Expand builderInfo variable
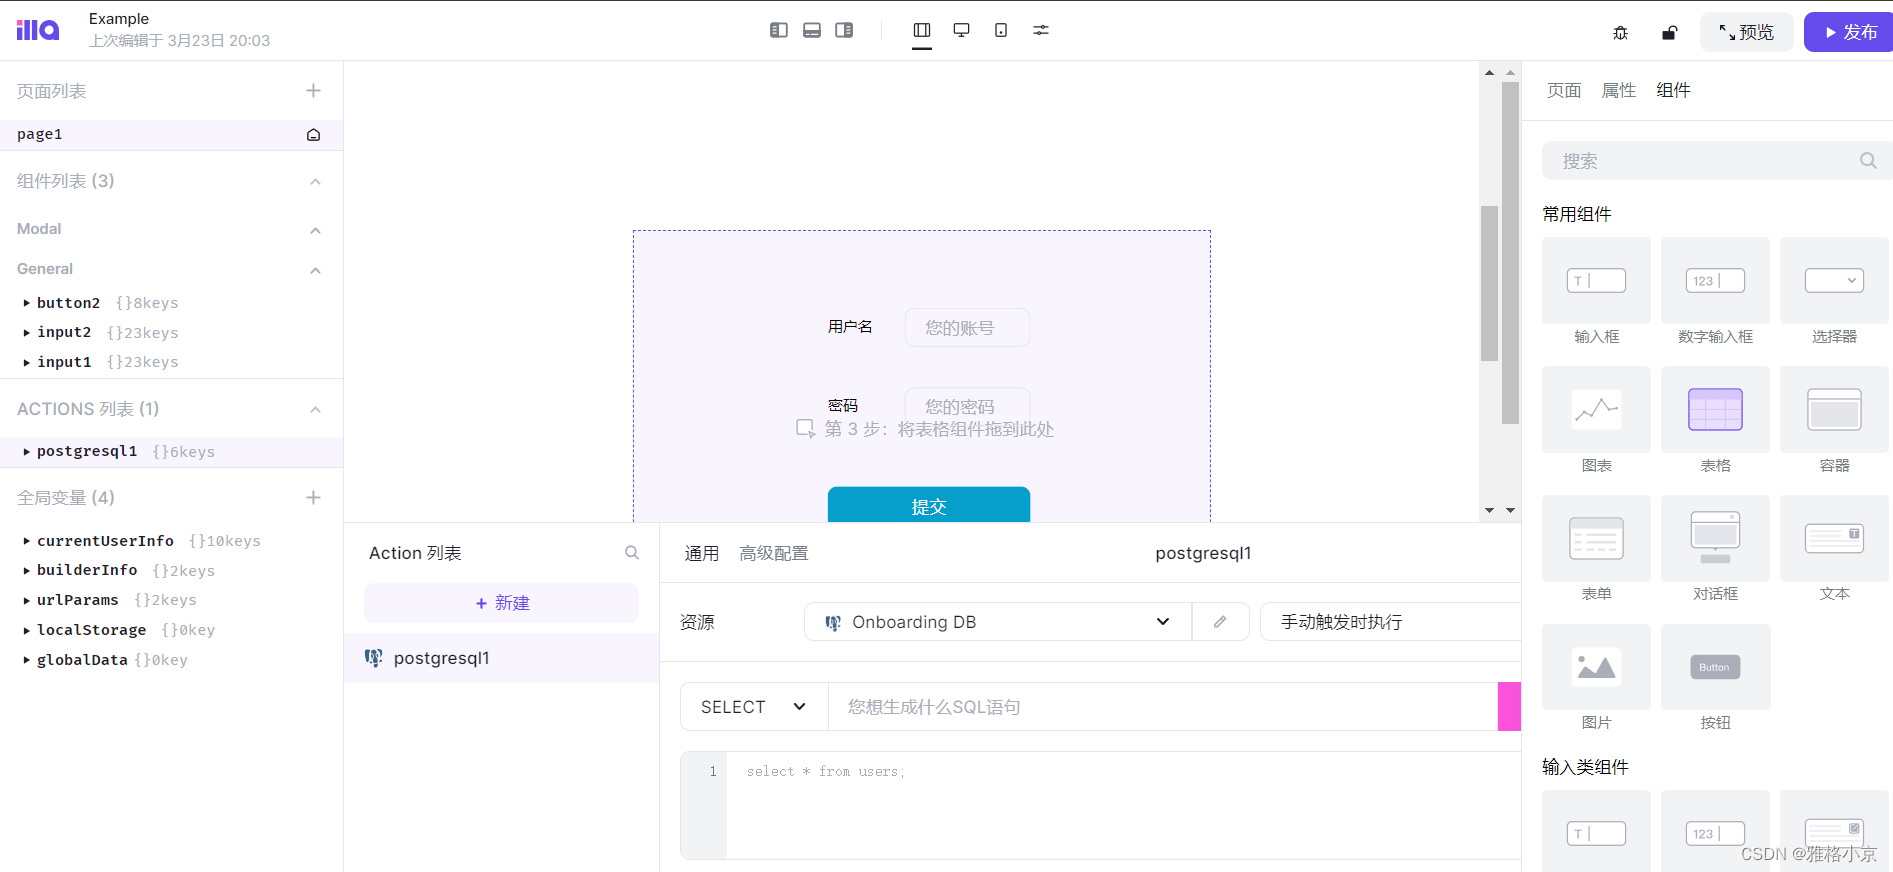 27,570
